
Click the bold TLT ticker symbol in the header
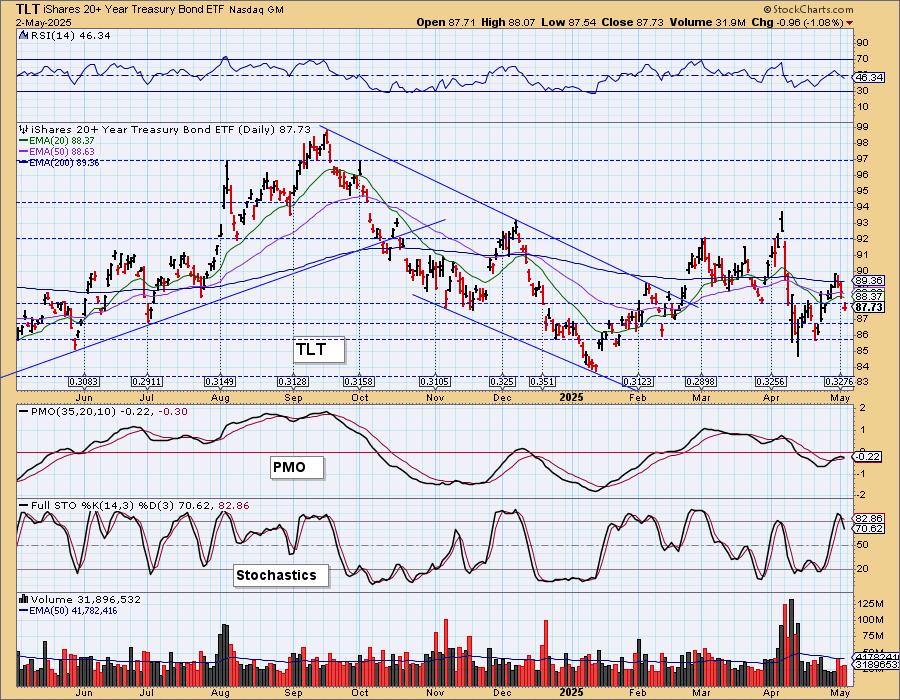28,9
